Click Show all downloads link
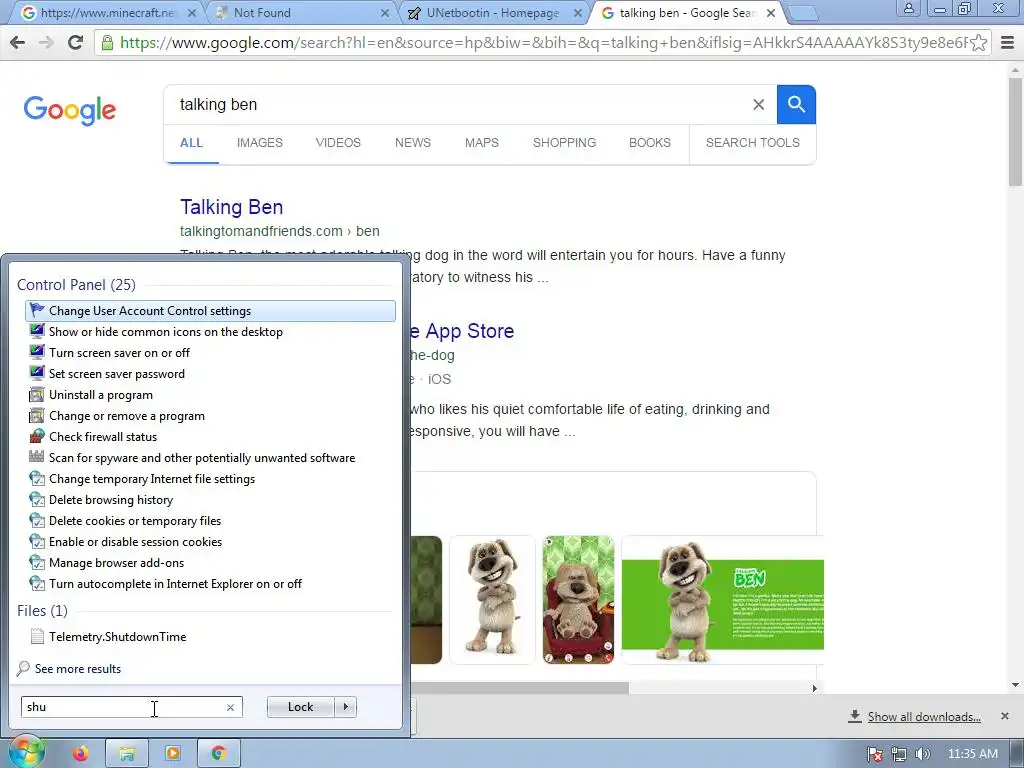The width and height of the screenshot is (1024, 768). [923, 717]
